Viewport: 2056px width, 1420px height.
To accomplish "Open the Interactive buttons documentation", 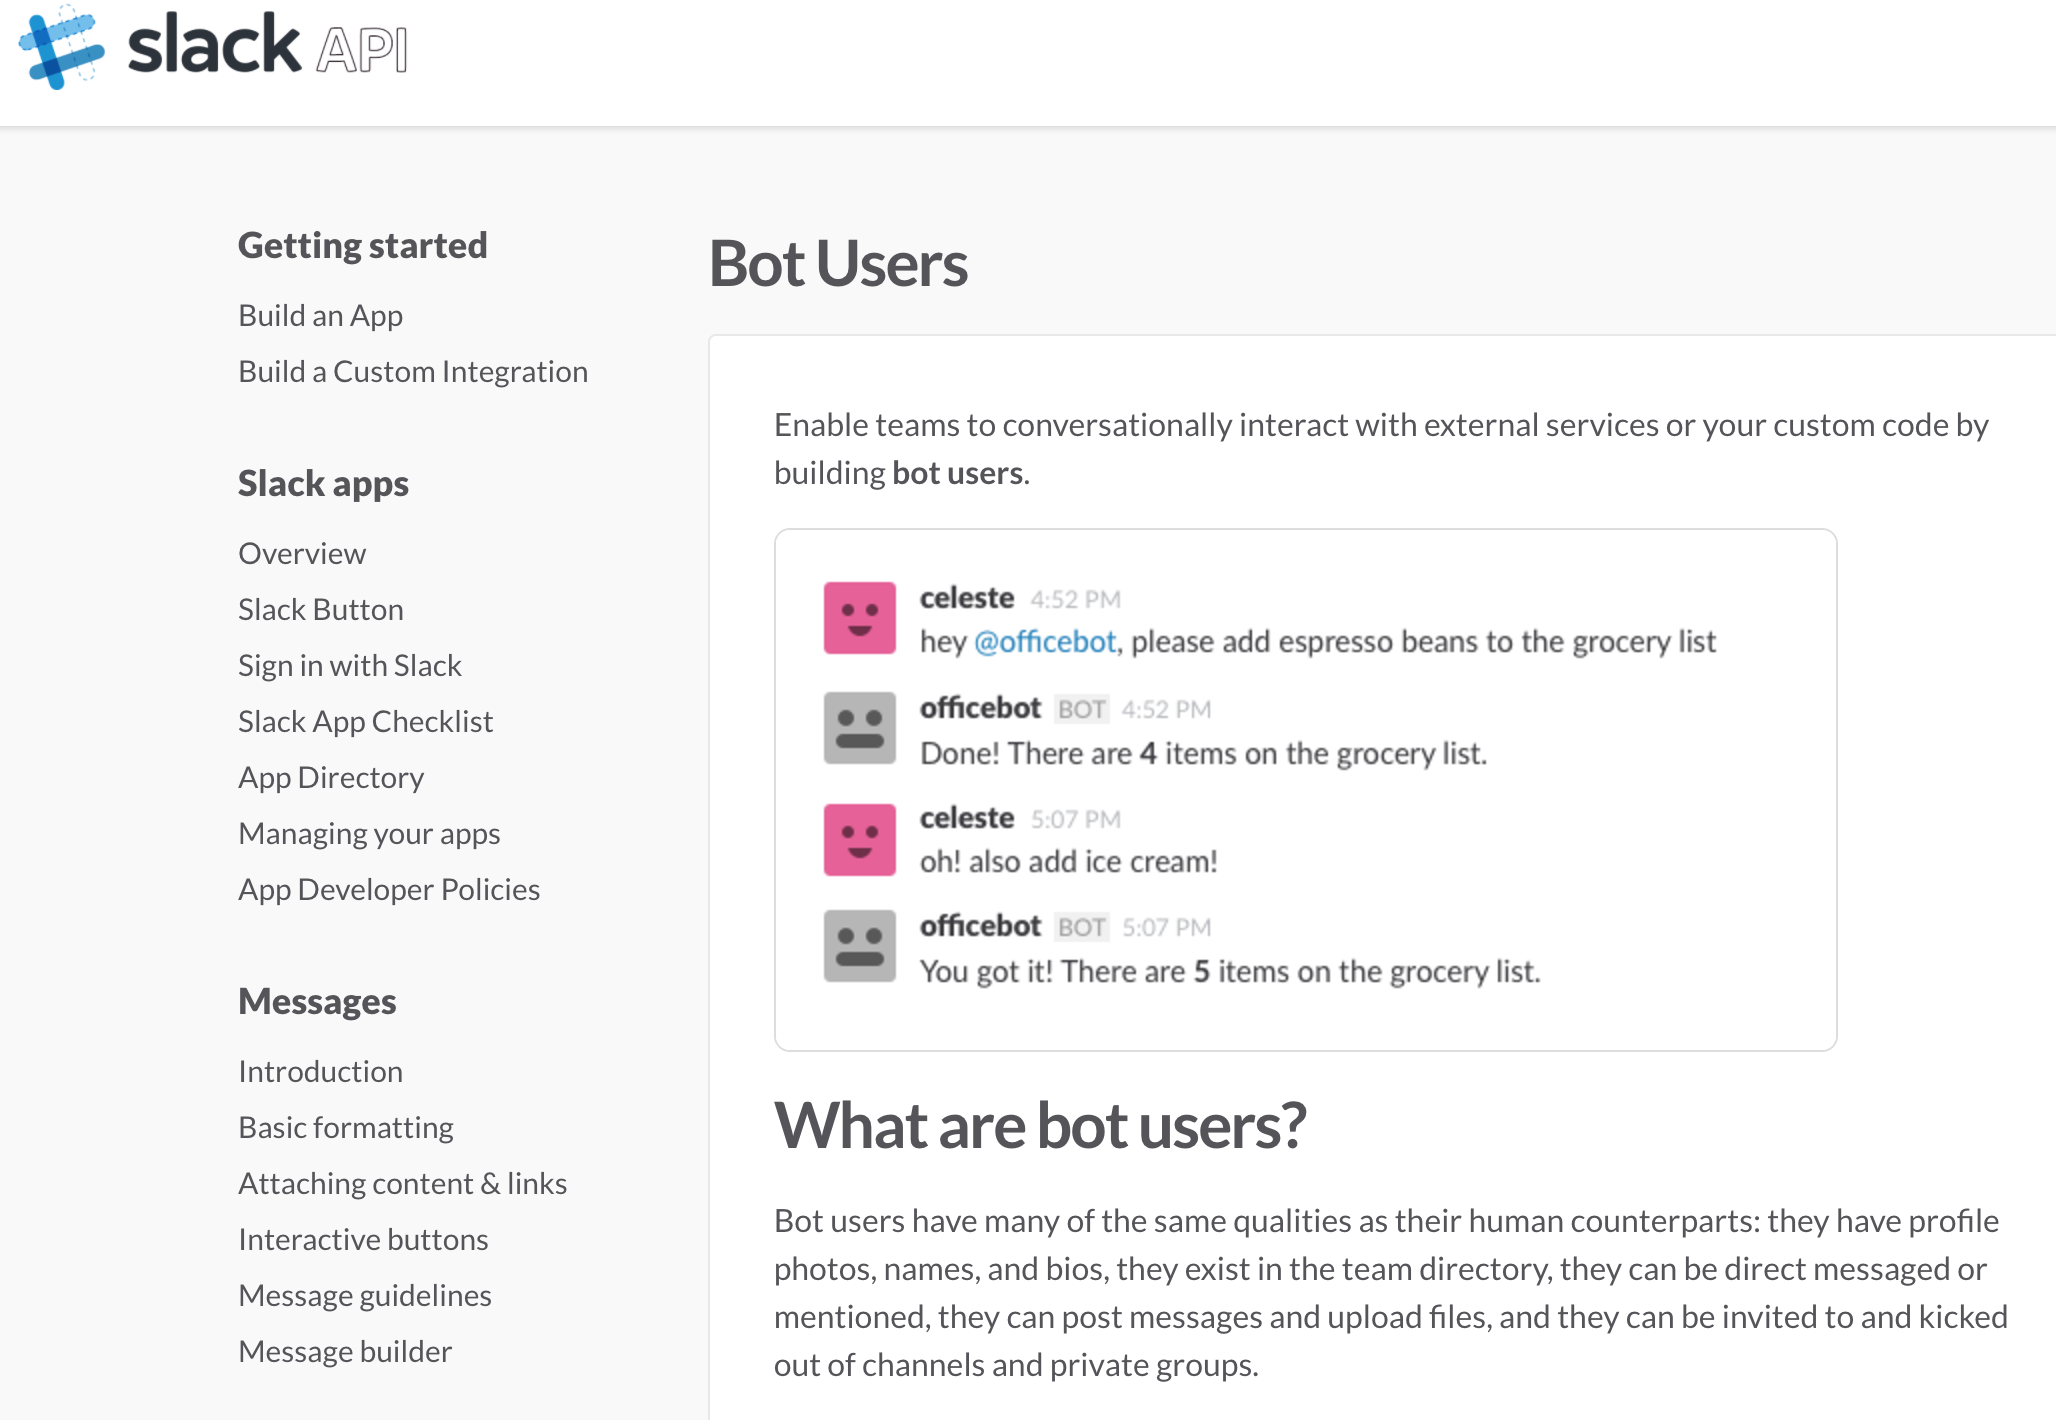I will [x=363, y=1239].
